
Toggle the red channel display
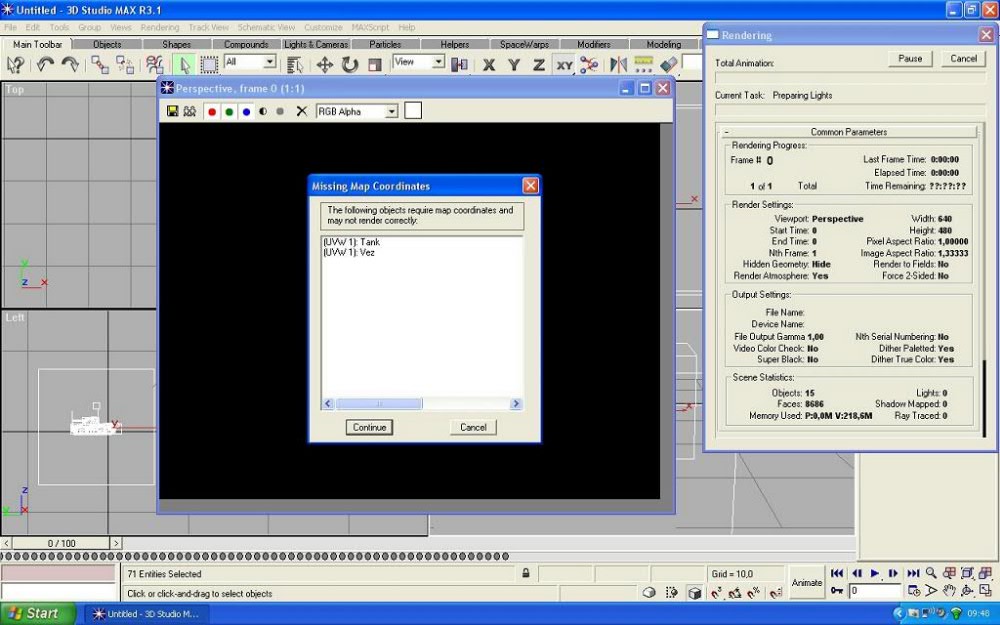click(212, 112)
